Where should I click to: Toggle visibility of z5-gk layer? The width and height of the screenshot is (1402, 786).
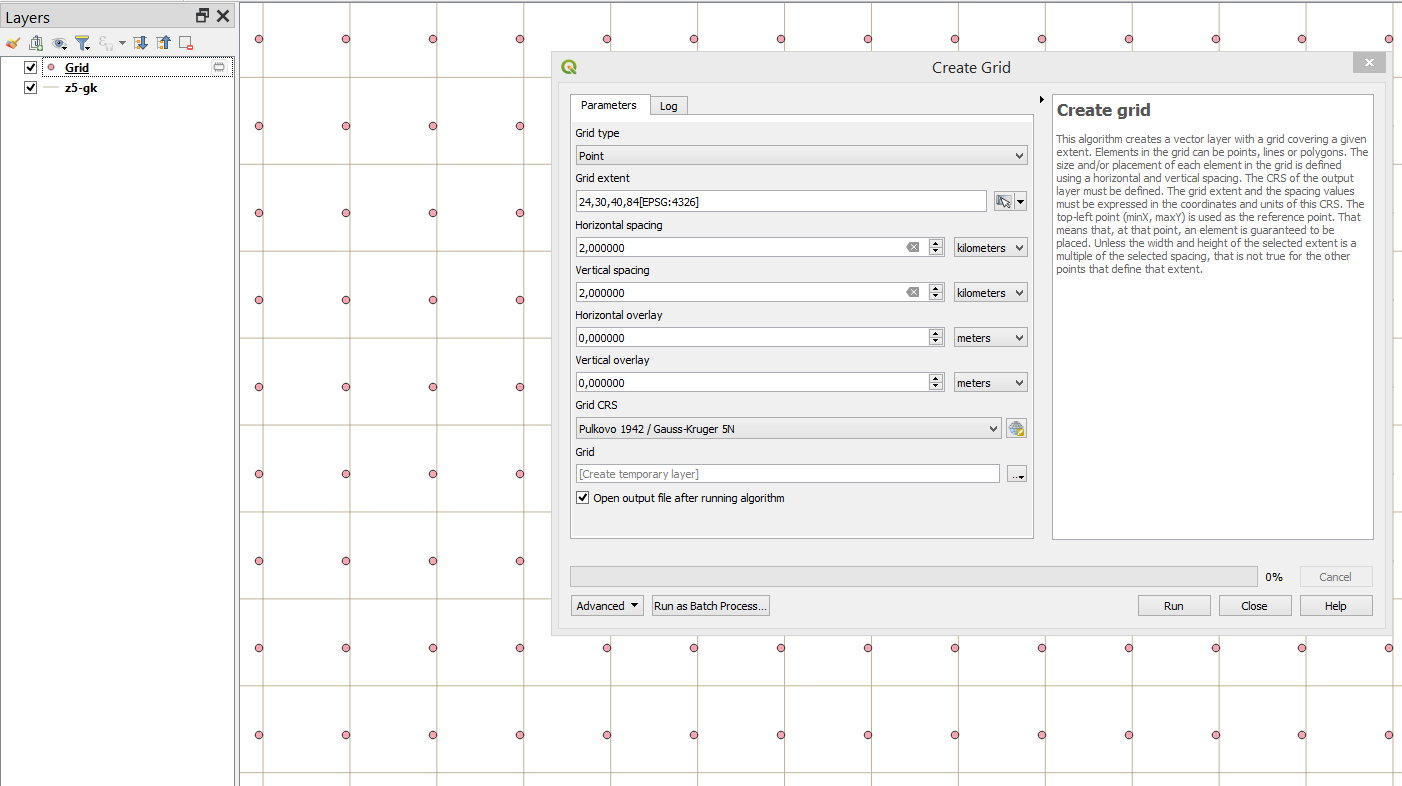point(30,88)
